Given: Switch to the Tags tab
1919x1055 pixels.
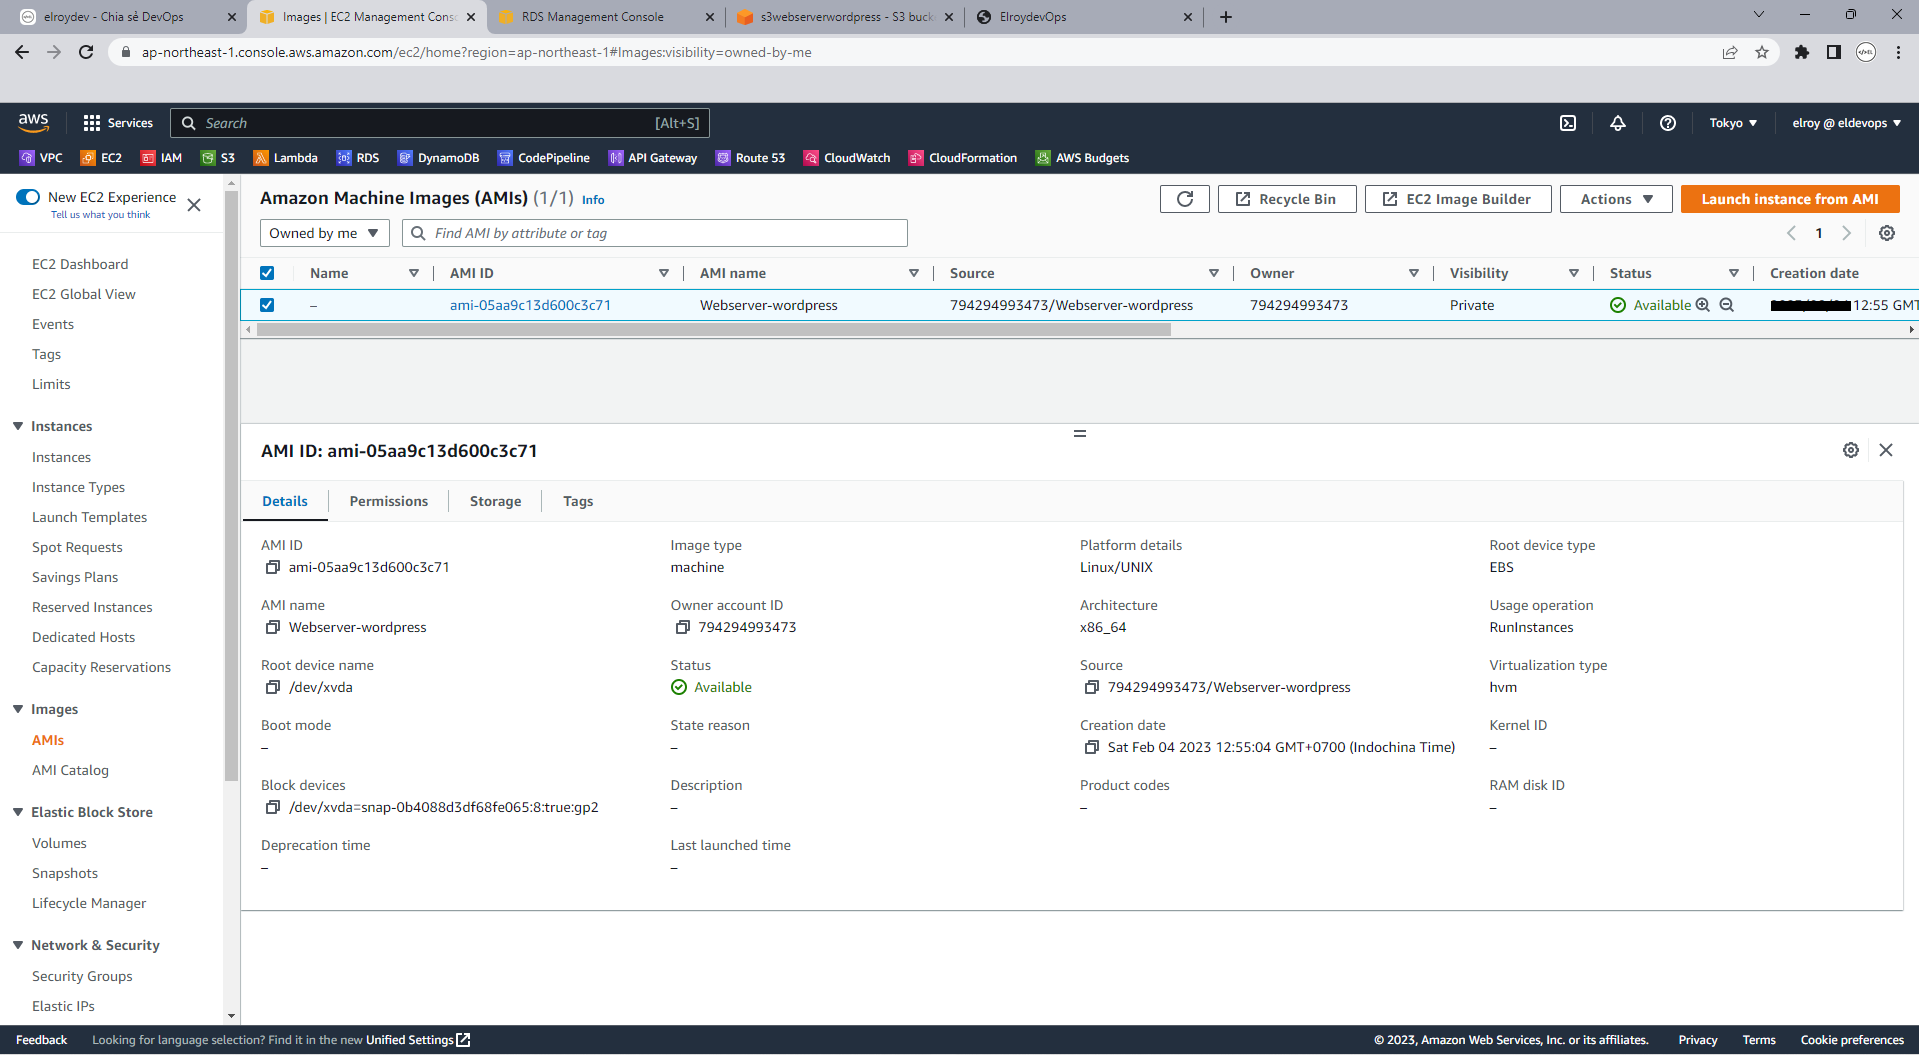Looking at the screenshot, I should pos(578,501).
